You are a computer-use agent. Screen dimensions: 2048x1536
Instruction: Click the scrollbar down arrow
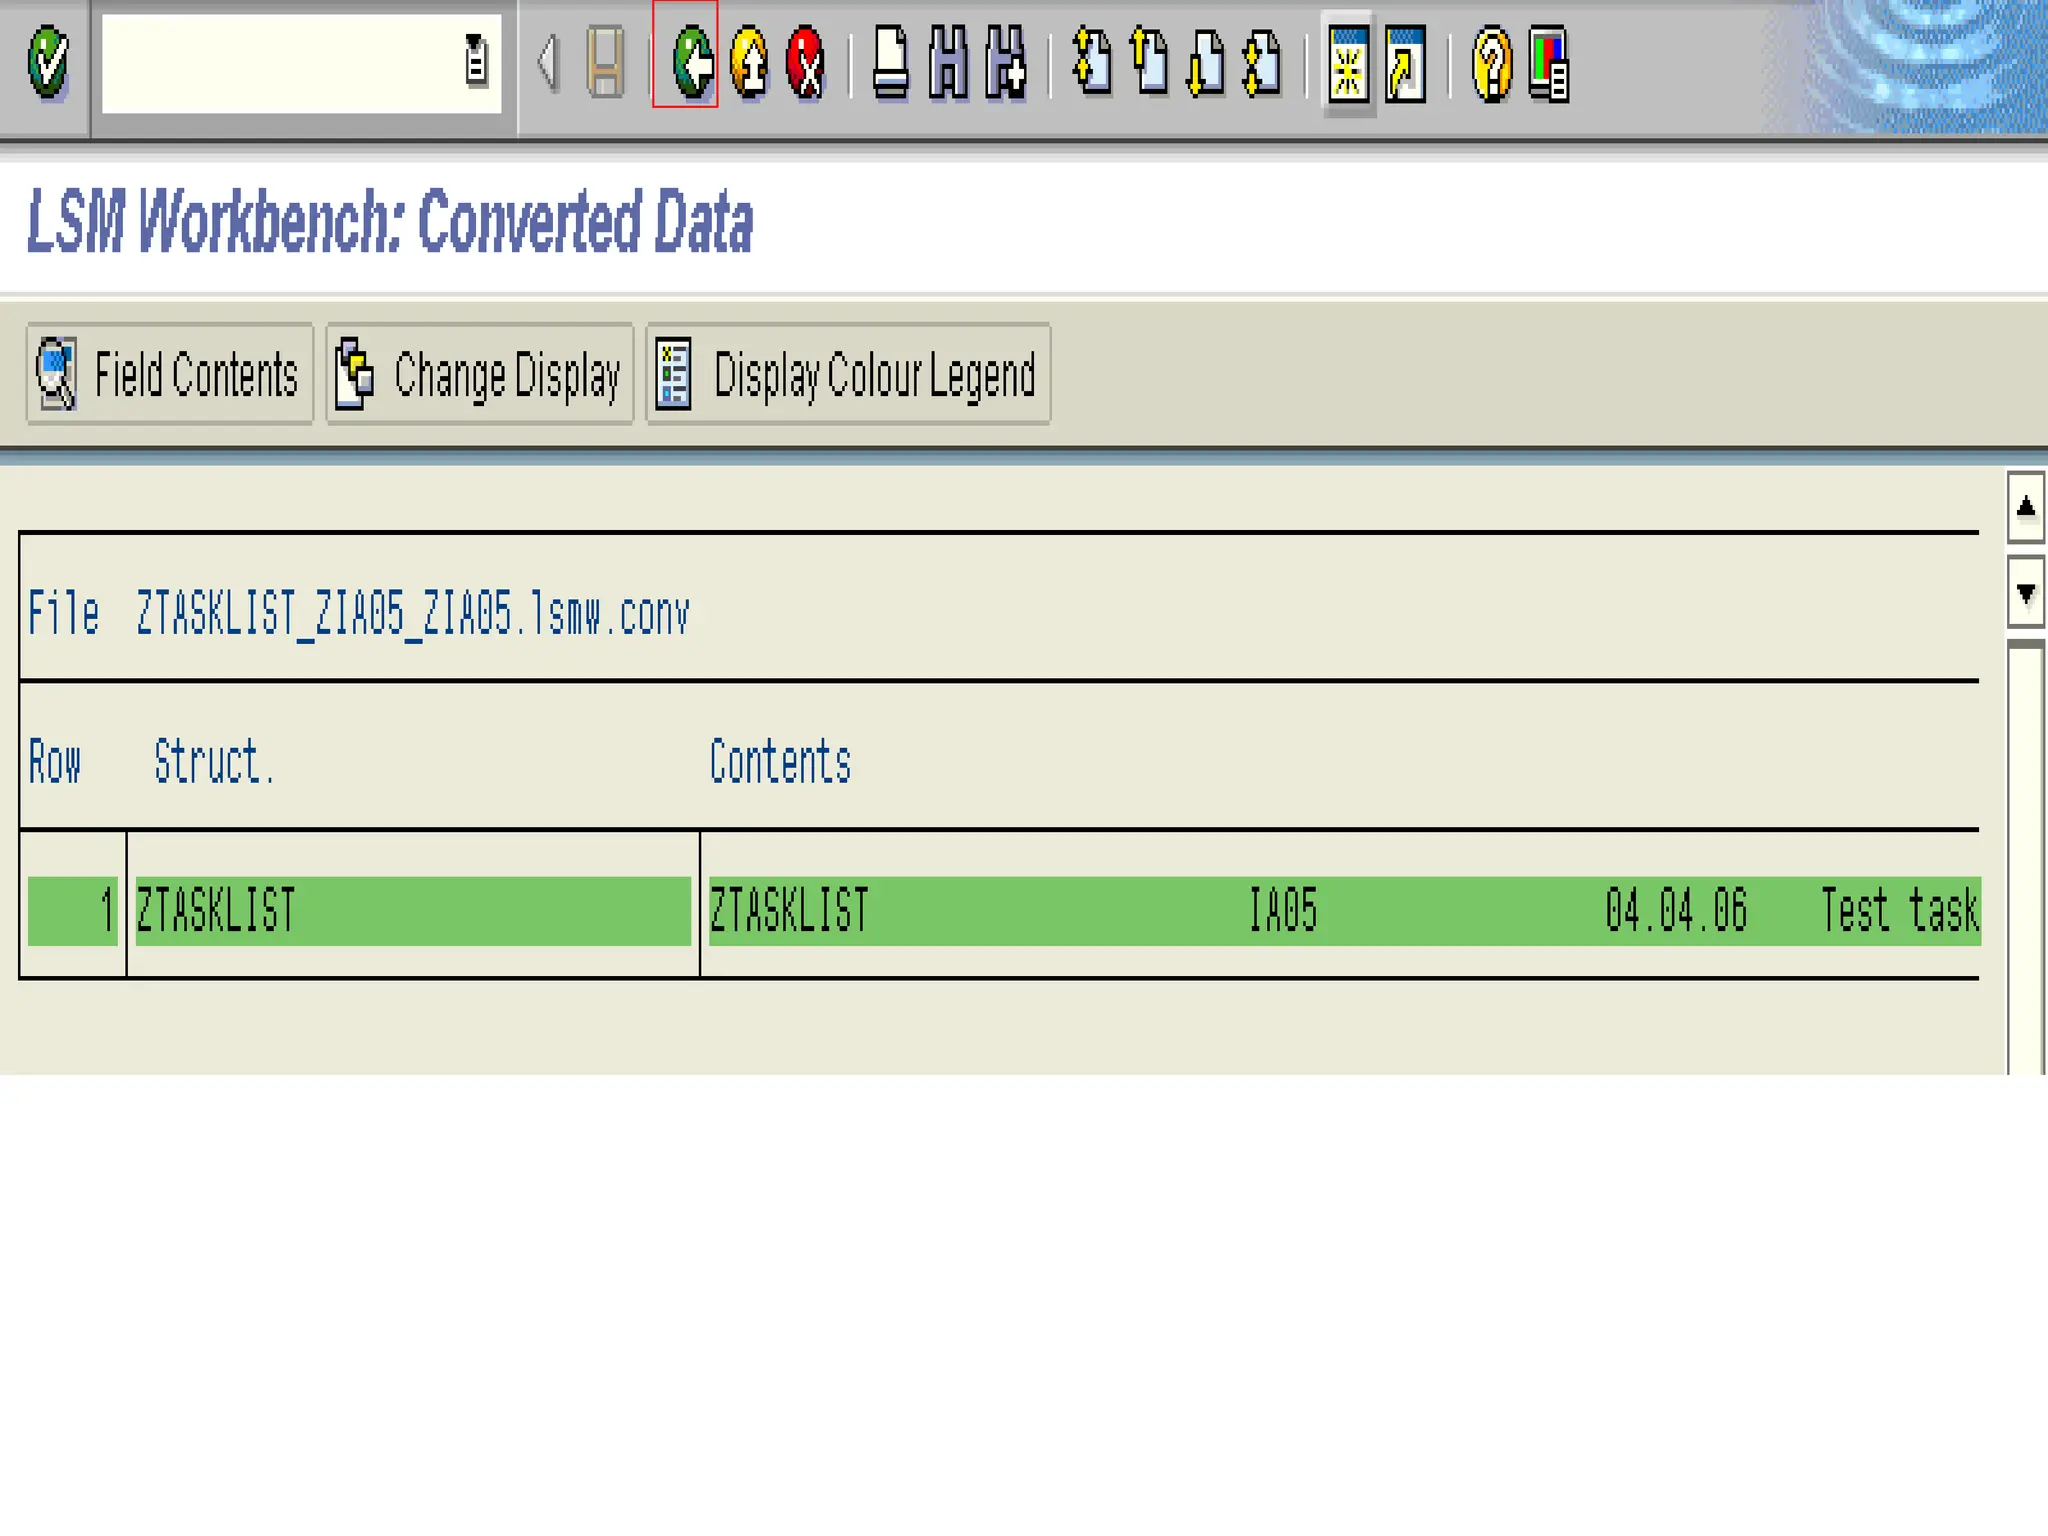coord(2025,594)
